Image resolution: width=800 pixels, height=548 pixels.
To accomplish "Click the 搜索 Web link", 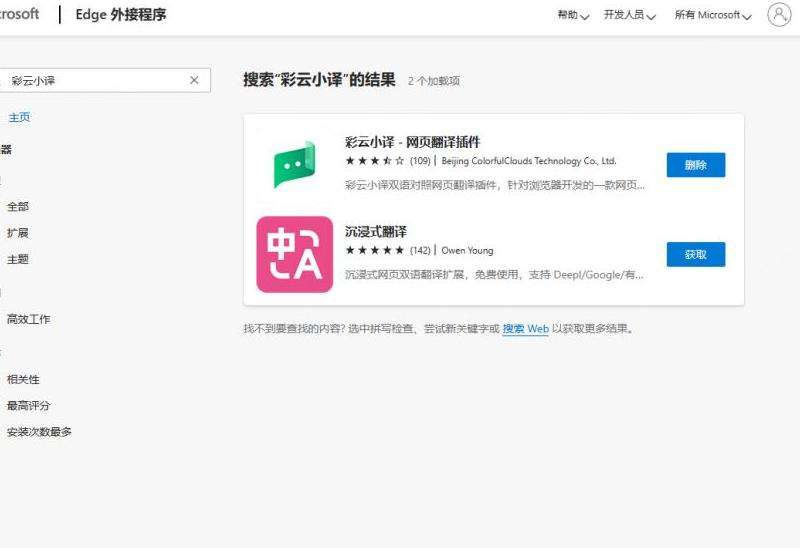I will pos(526,329).
